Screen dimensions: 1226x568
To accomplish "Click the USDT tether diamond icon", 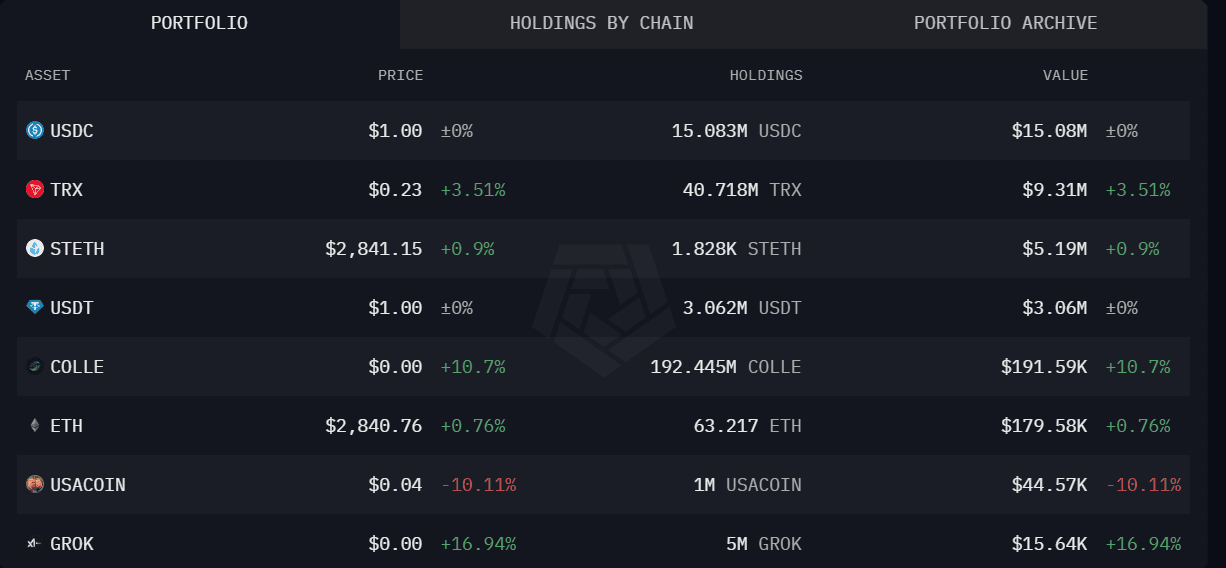I will tap(35, 307).
